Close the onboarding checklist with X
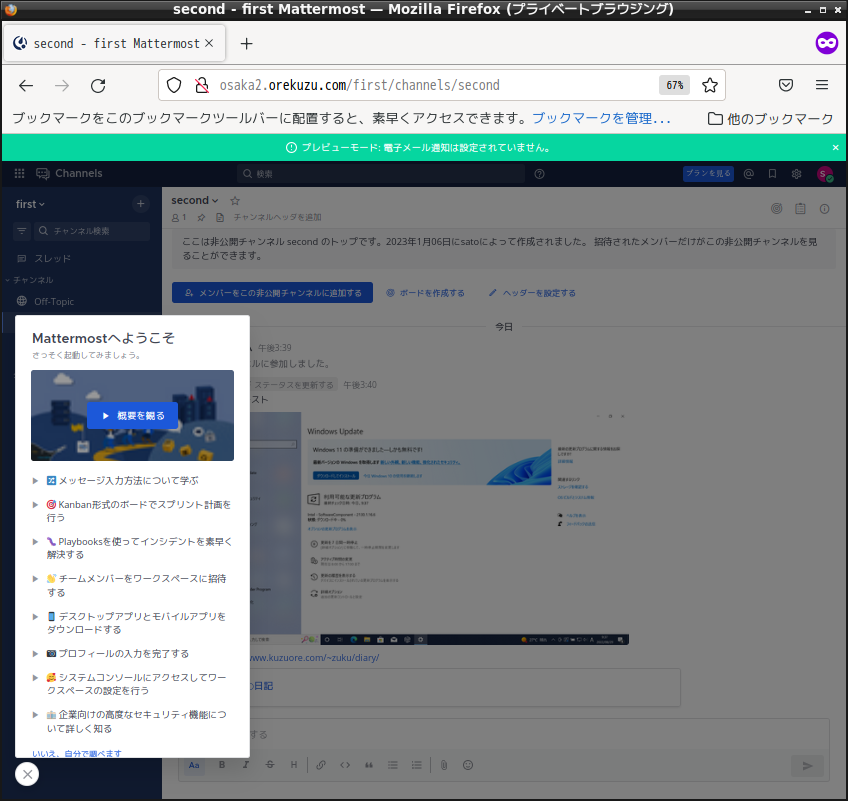The width and height of the screenshot is (848, 801). click(27, 774)
